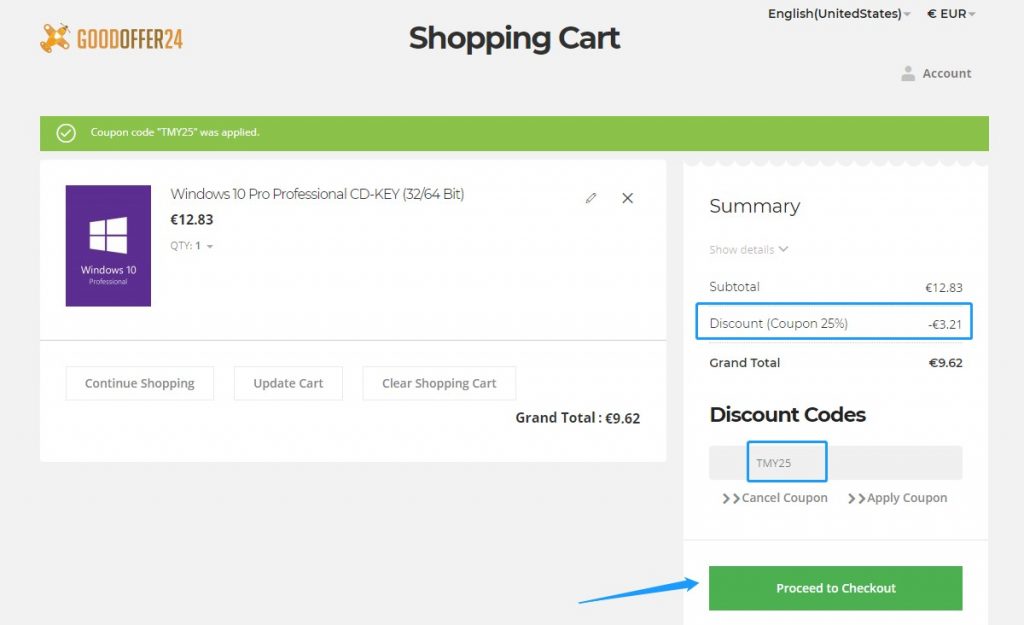Click the Apply Coupon link
This screenshot has width=1024, height=625.
[898, 498]
